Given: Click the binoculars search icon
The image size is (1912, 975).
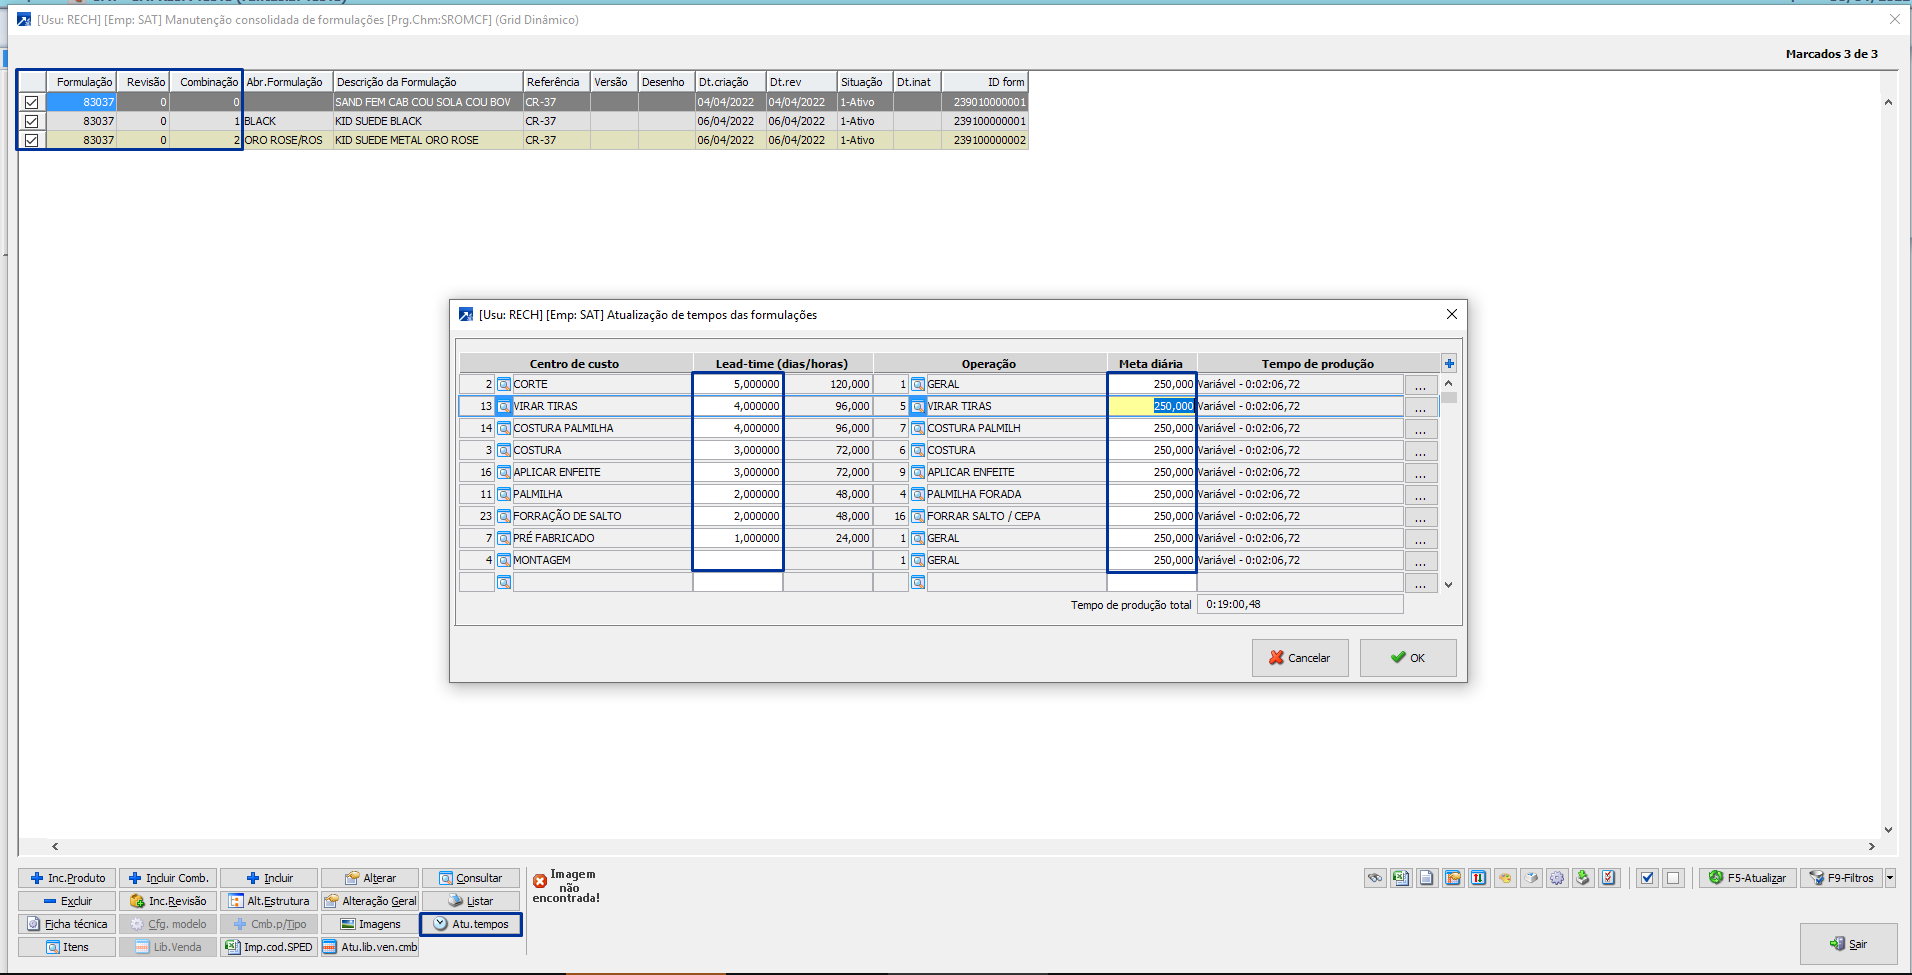Looking at the screenshot, I should coord(1375,878).
